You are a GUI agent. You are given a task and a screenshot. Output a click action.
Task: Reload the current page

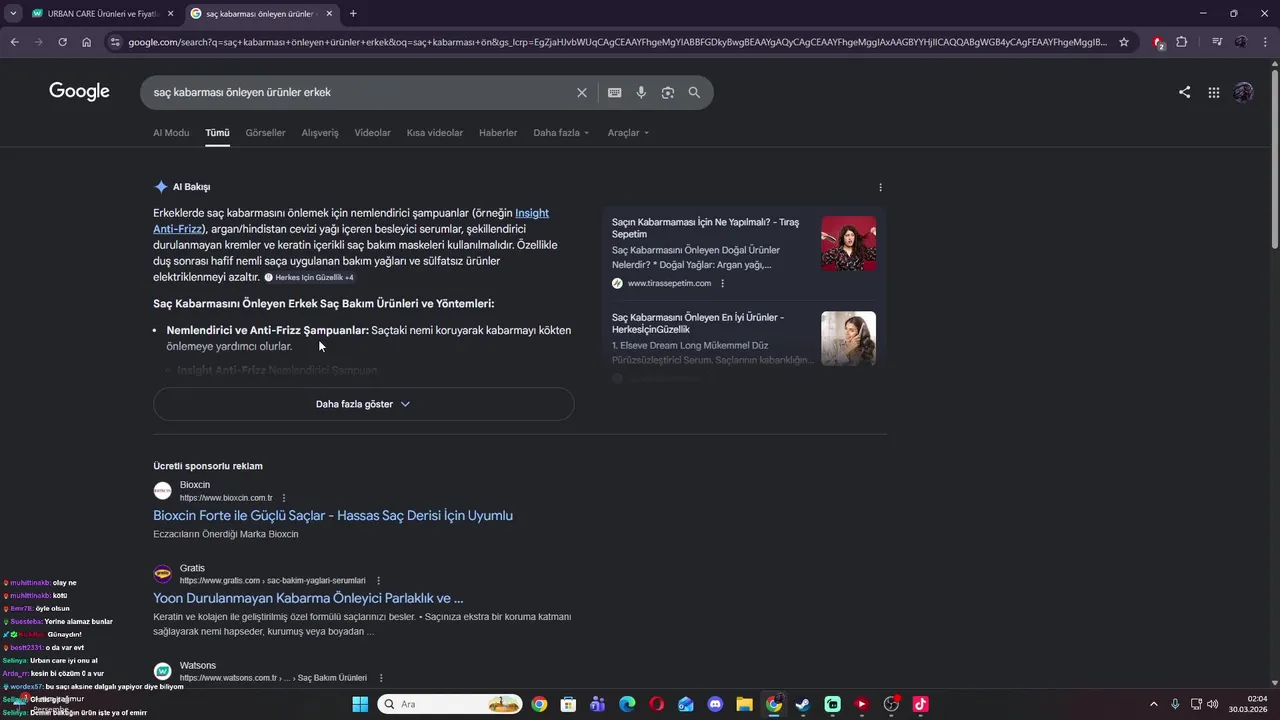coord(62,42)
